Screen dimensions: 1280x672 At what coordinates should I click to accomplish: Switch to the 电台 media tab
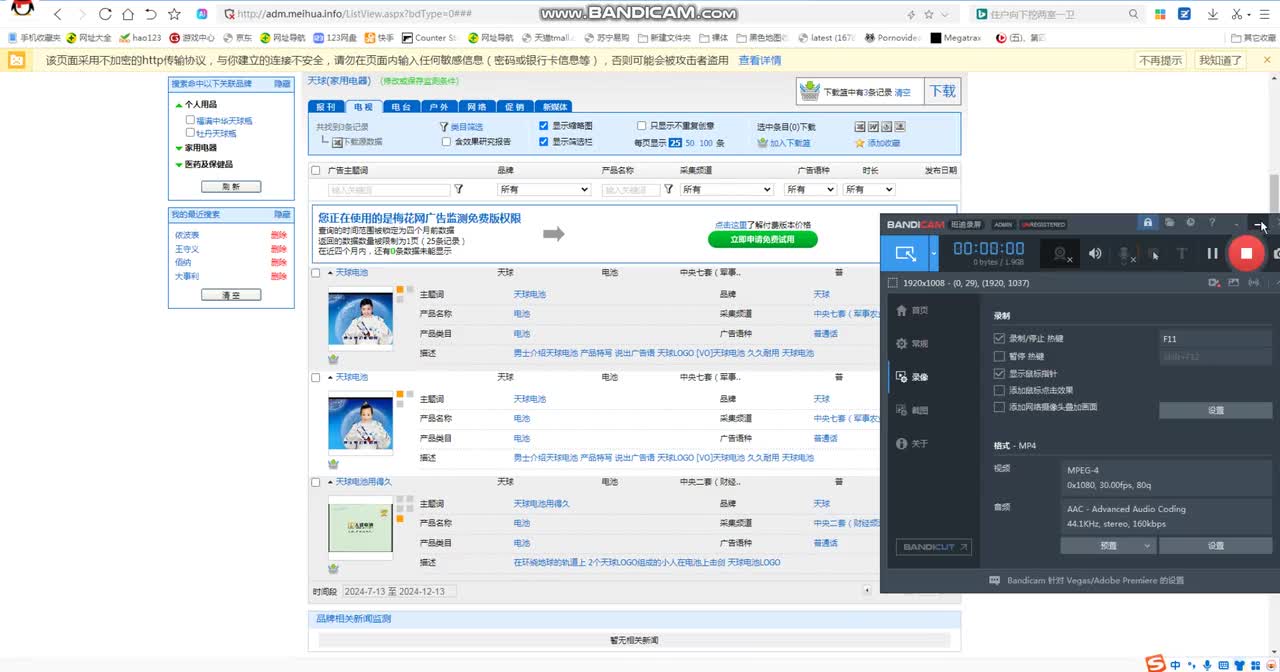pyautogui.click(x=401, y=107)
